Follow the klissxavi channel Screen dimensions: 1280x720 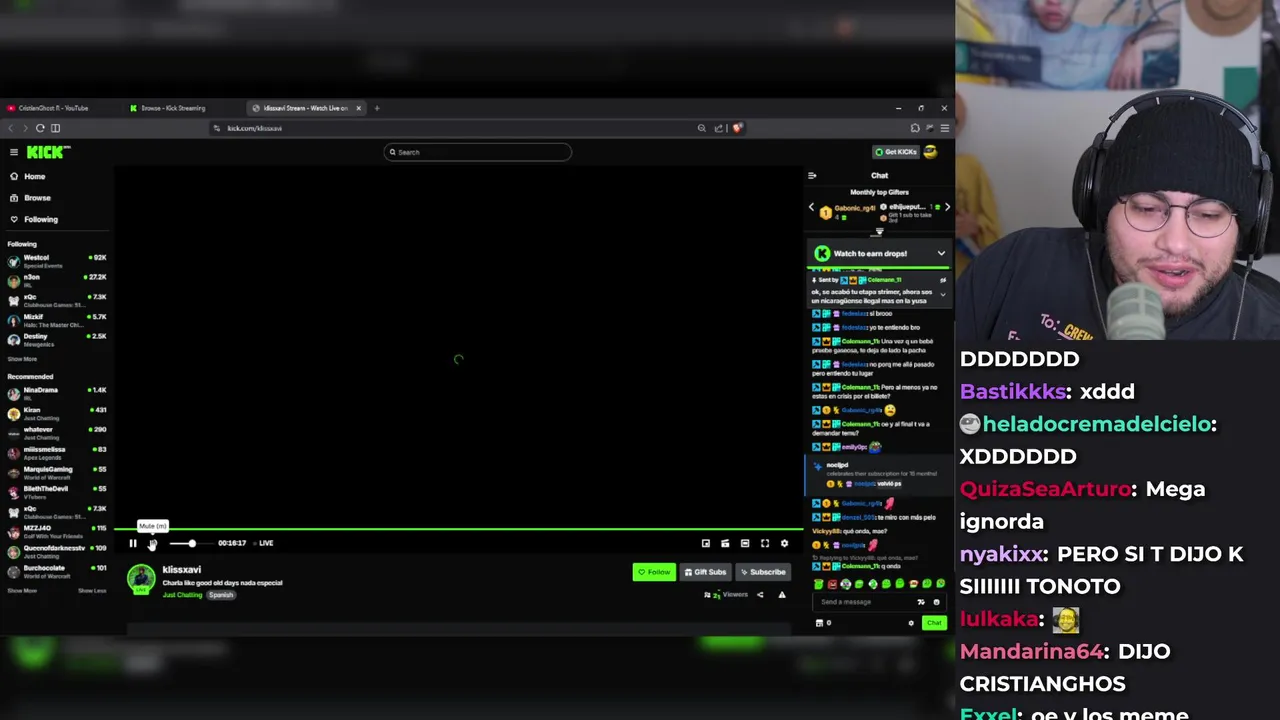[x=654, y=572]
